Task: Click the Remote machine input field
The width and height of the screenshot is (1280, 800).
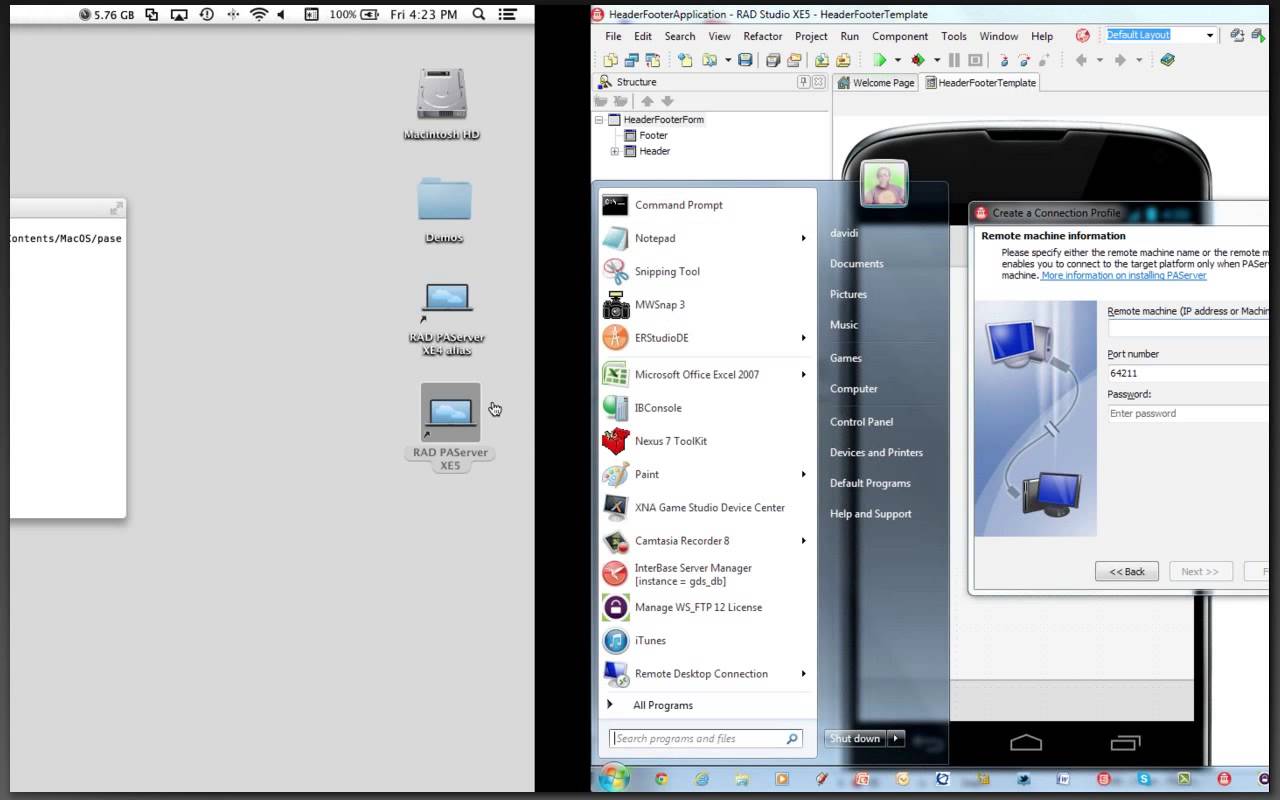Action: click(x=1188, y=329)
